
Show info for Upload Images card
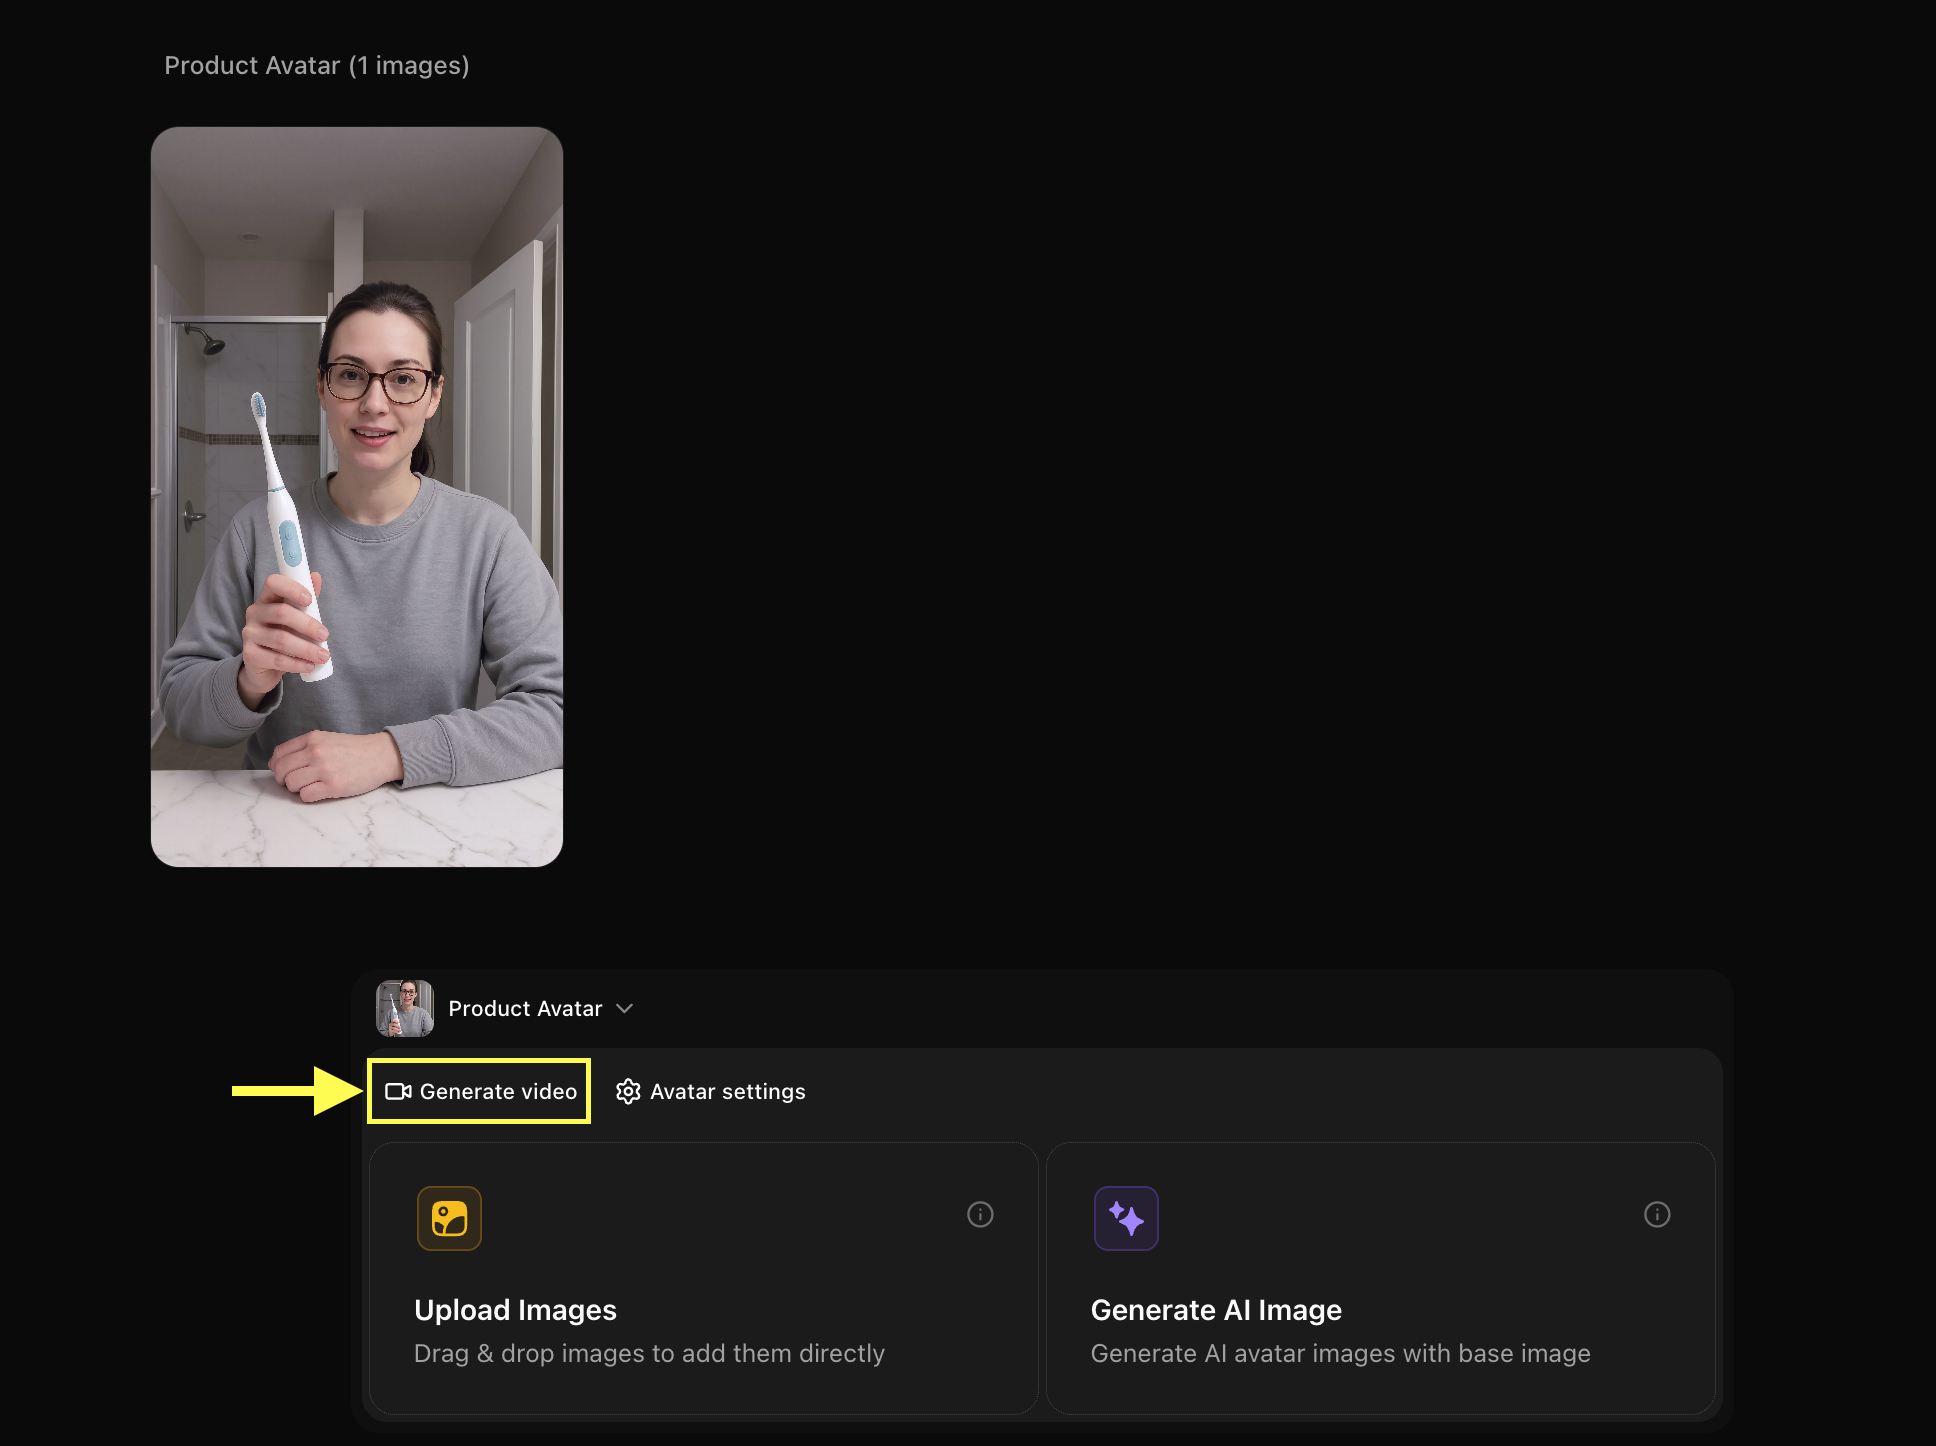[980, 1214]
